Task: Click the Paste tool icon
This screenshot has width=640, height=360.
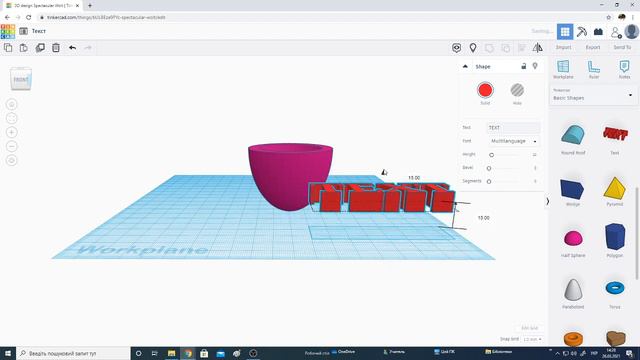Action: click(24, 48)
